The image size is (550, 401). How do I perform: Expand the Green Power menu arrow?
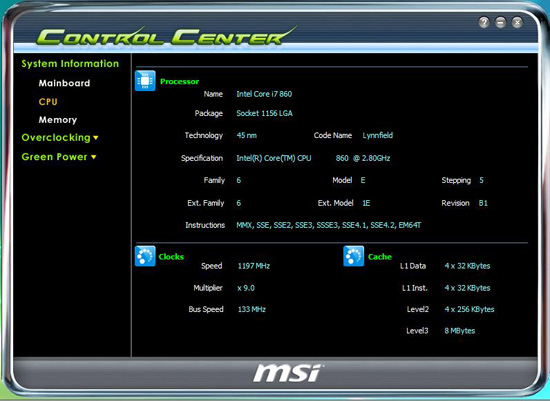tap(94, 157)
